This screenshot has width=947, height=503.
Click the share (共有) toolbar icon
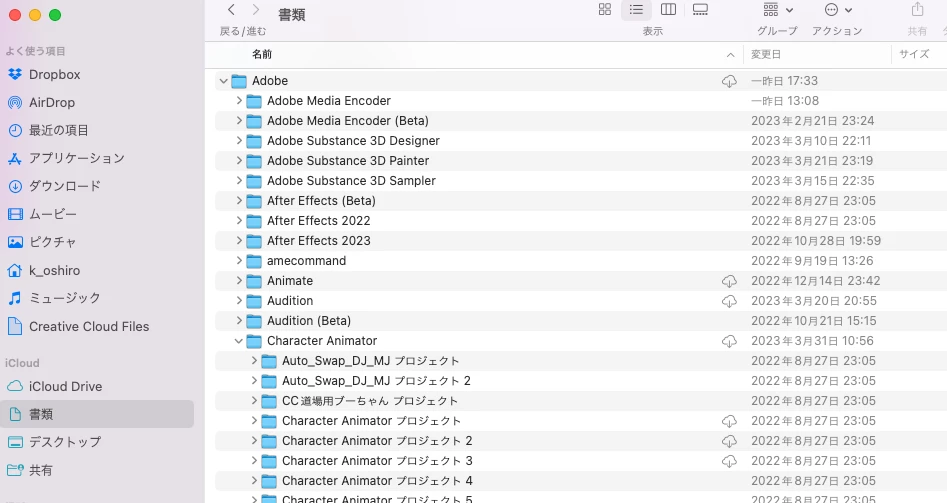(917, 9)
